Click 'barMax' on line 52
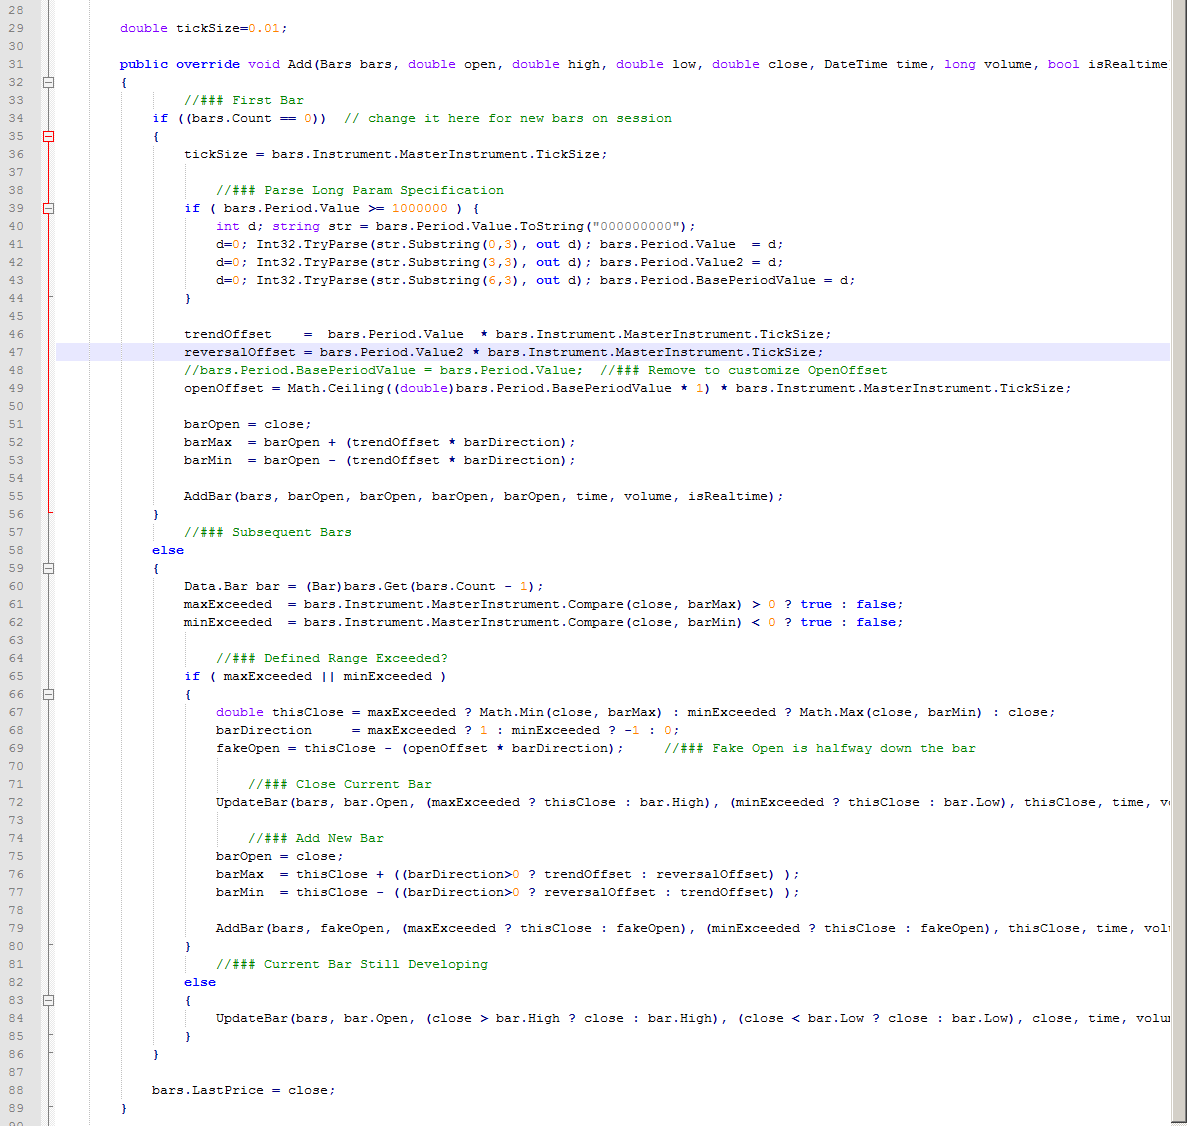Viewport: 1187px width, 1126px height. coord(208,442)
